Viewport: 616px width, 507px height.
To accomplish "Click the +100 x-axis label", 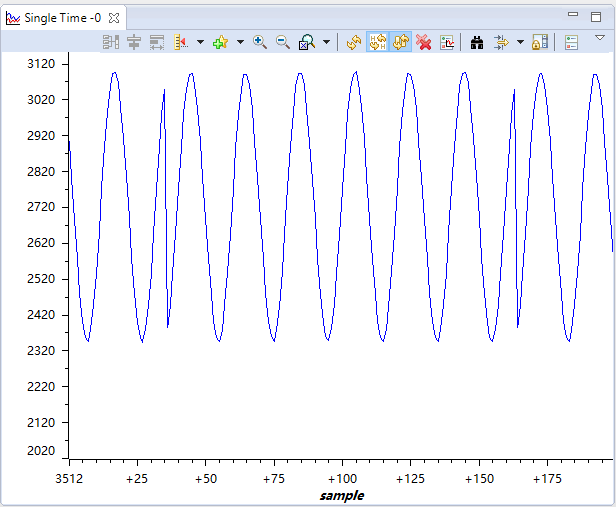I will (342, 479).
